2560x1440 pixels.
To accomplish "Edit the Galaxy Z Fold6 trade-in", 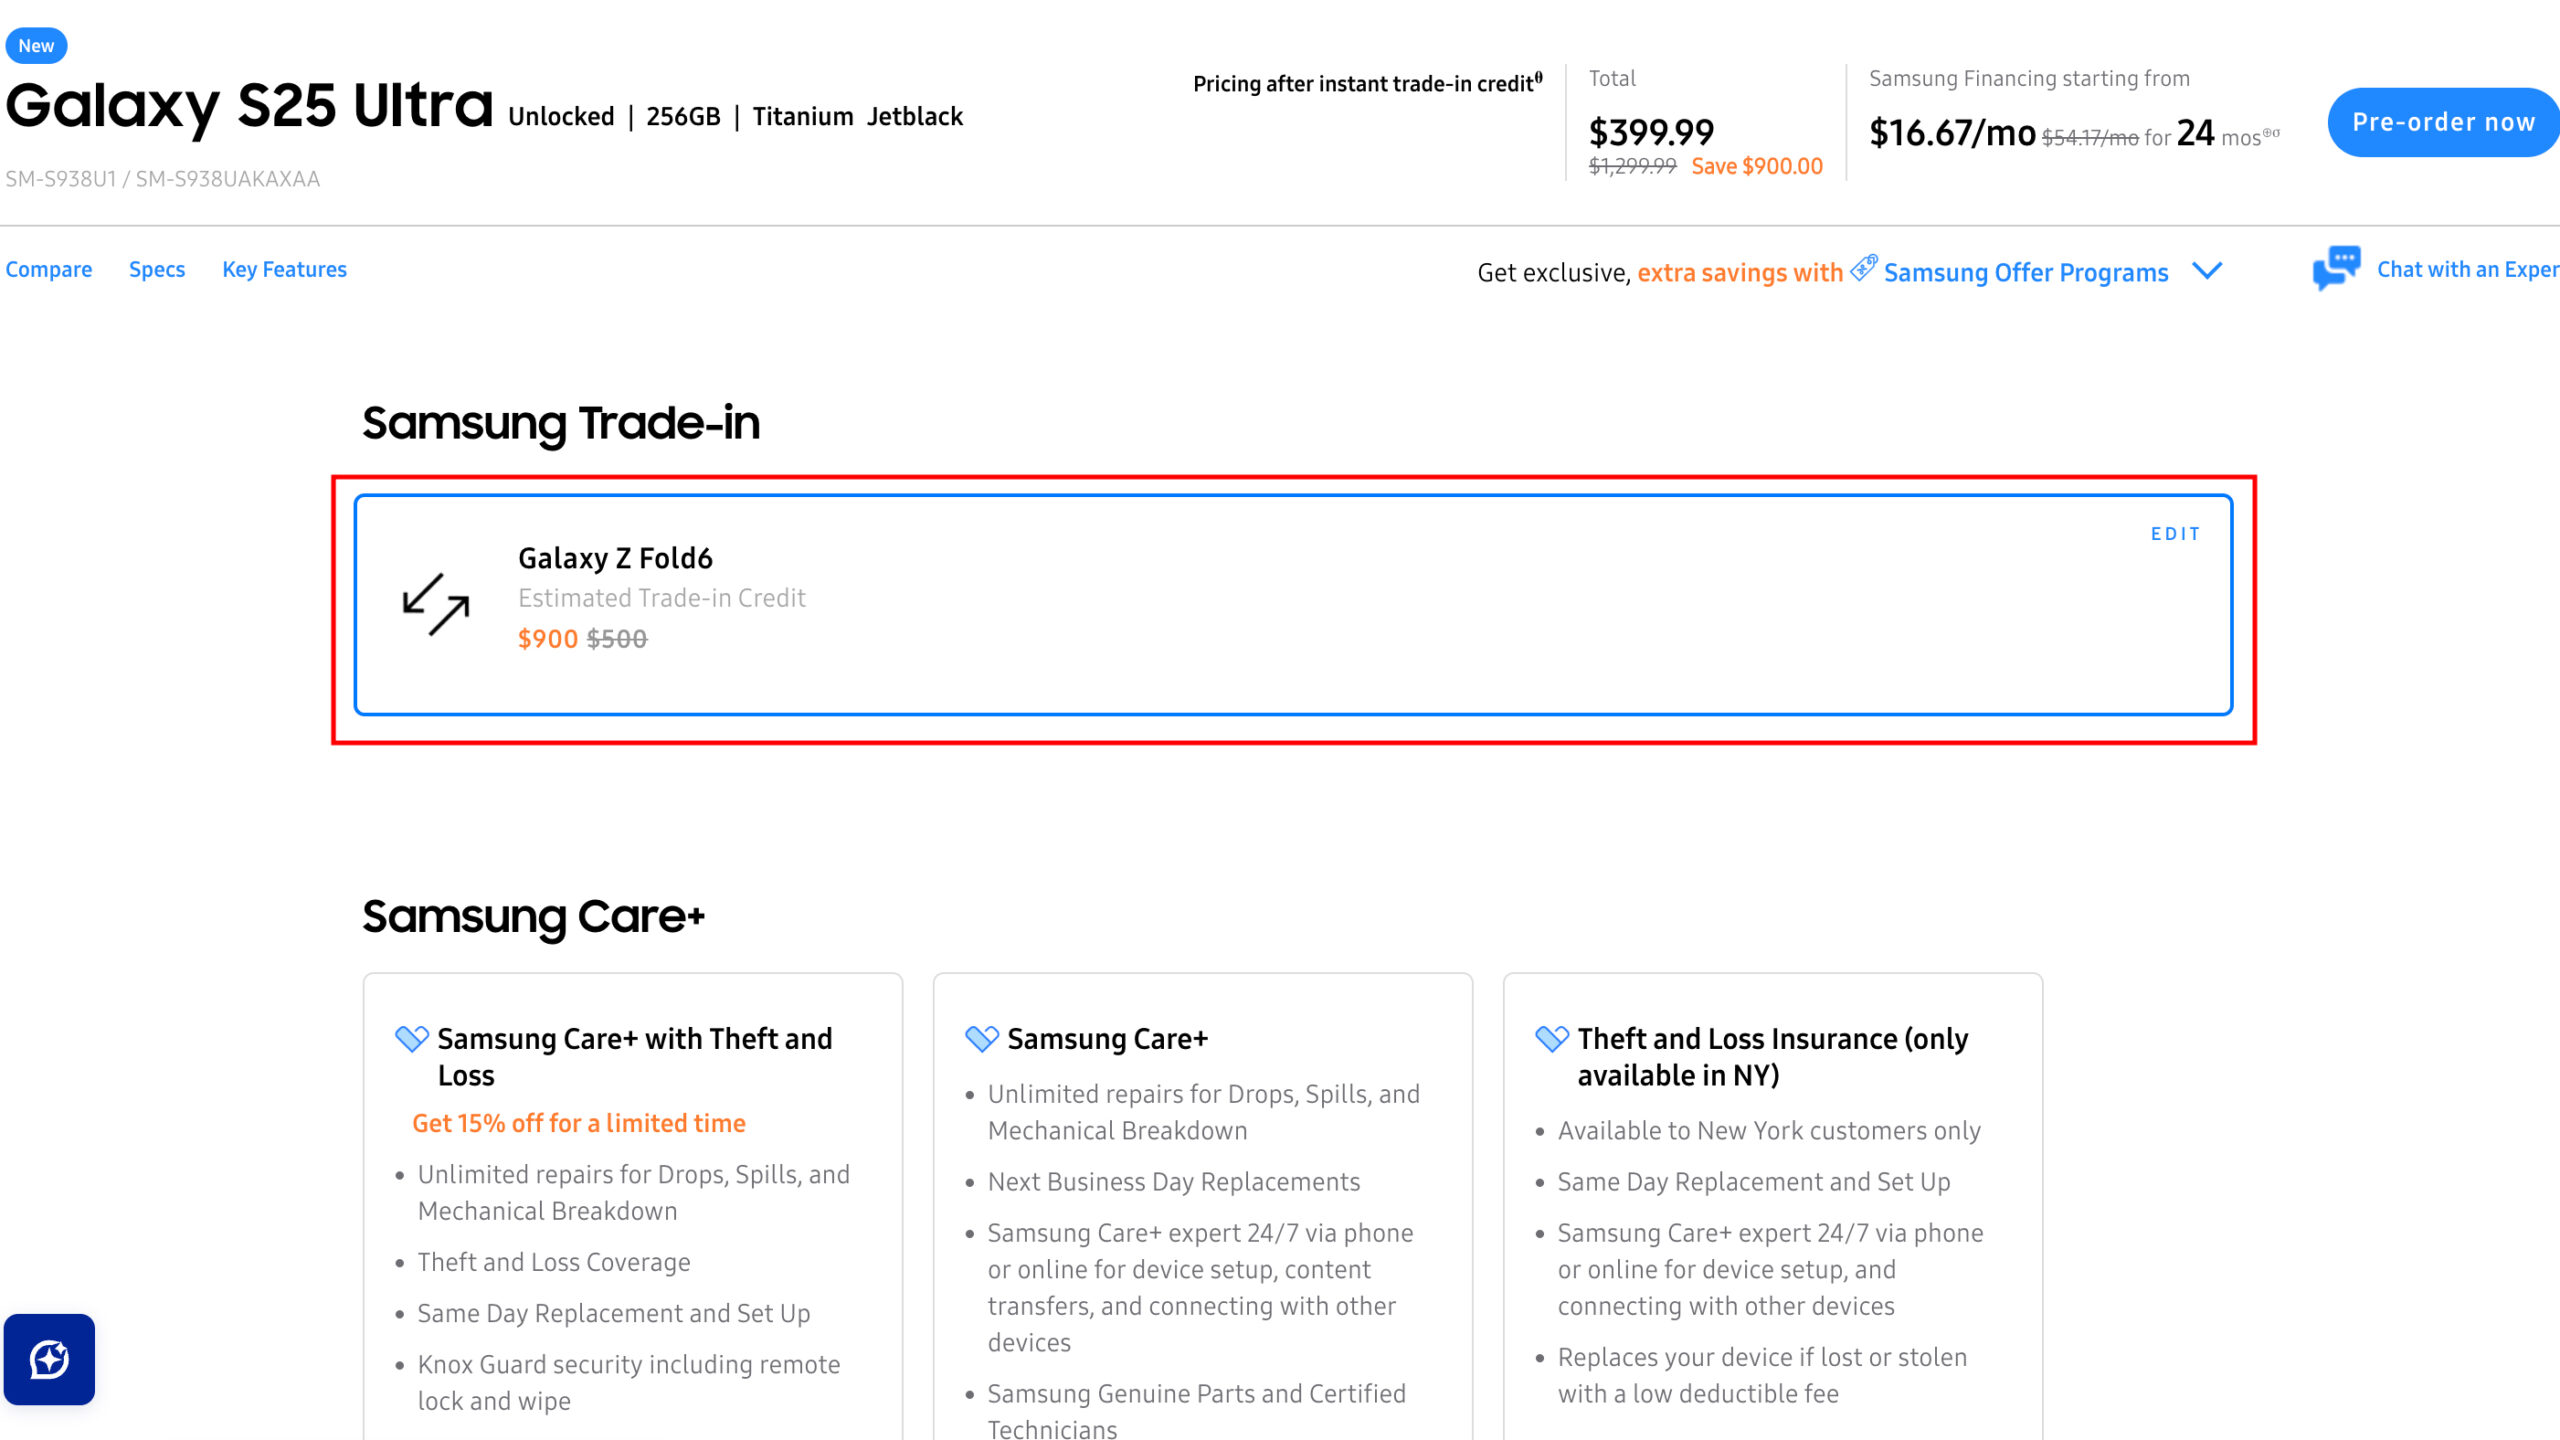I will (2175, 534).
